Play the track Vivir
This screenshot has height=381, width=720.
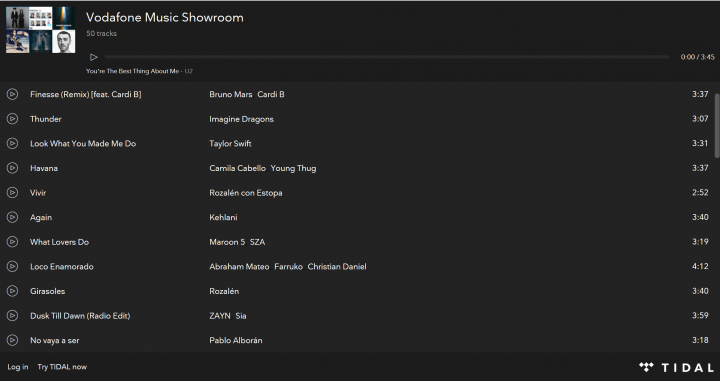point(12,193)
